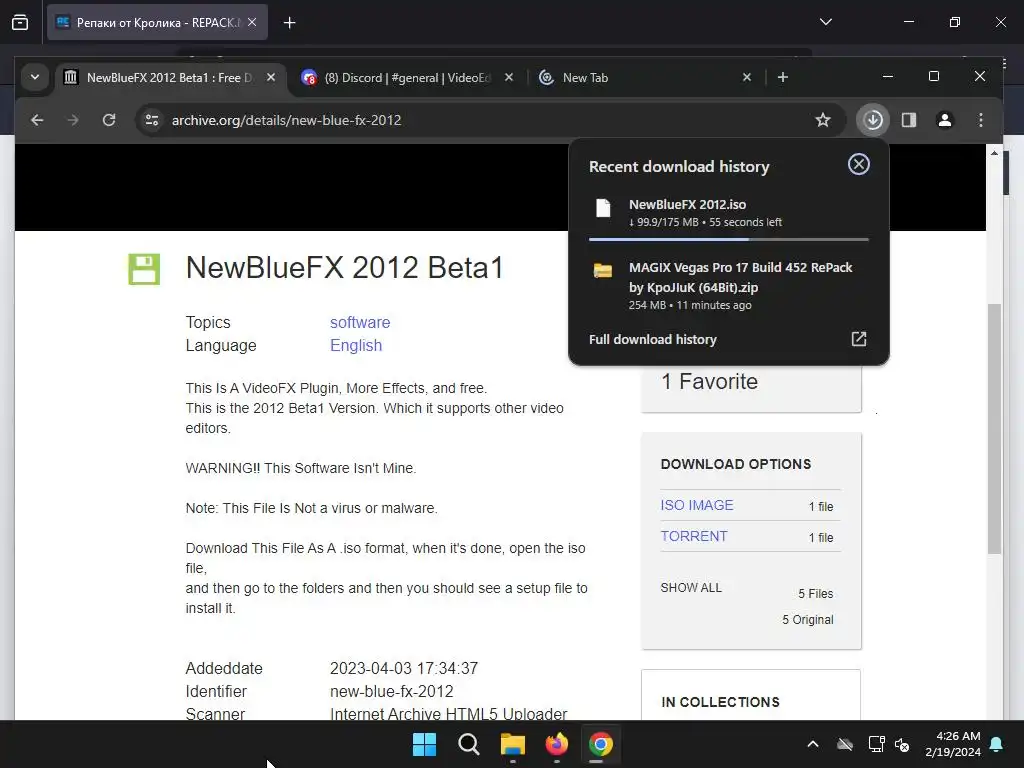The height and width of the screenshot is (768, 1024).
Task: Open the Chrome profile icon
Action: (x=945, y=120)
